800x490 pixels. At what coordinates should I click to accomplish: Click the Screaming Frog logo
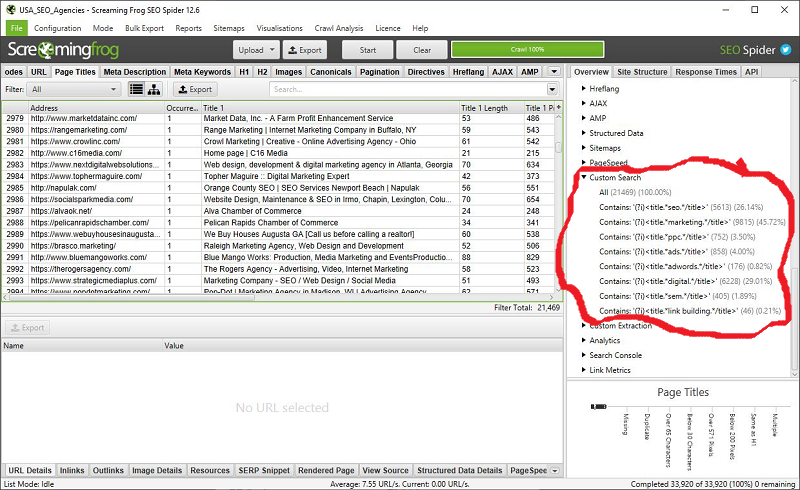[x=63, y=50]
